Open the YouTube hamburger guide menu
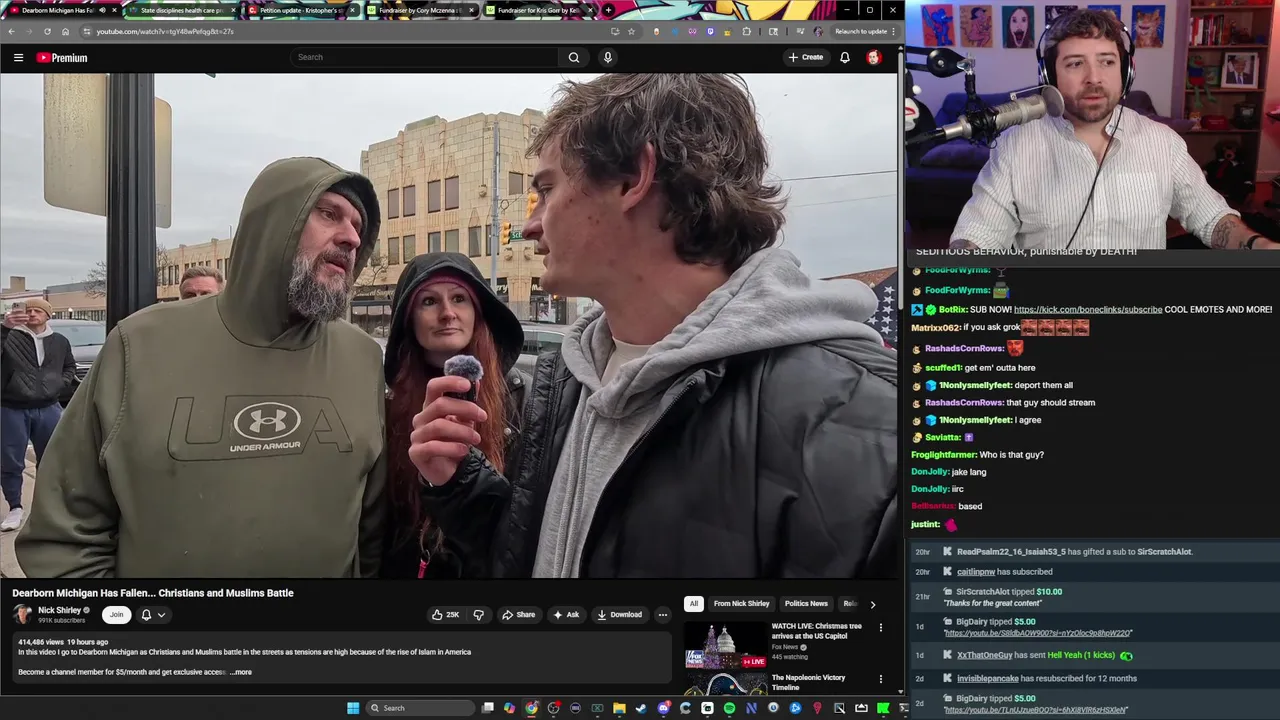The height and width of the screenshot is (720, 1280). click(18, 58)
